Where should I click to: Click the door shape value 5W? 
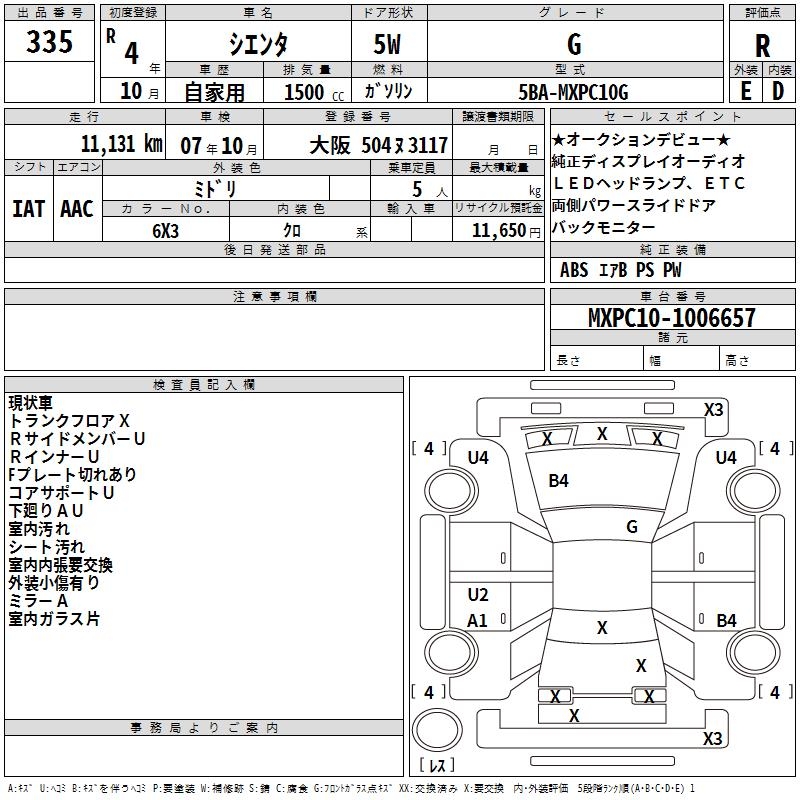(388, 44)
